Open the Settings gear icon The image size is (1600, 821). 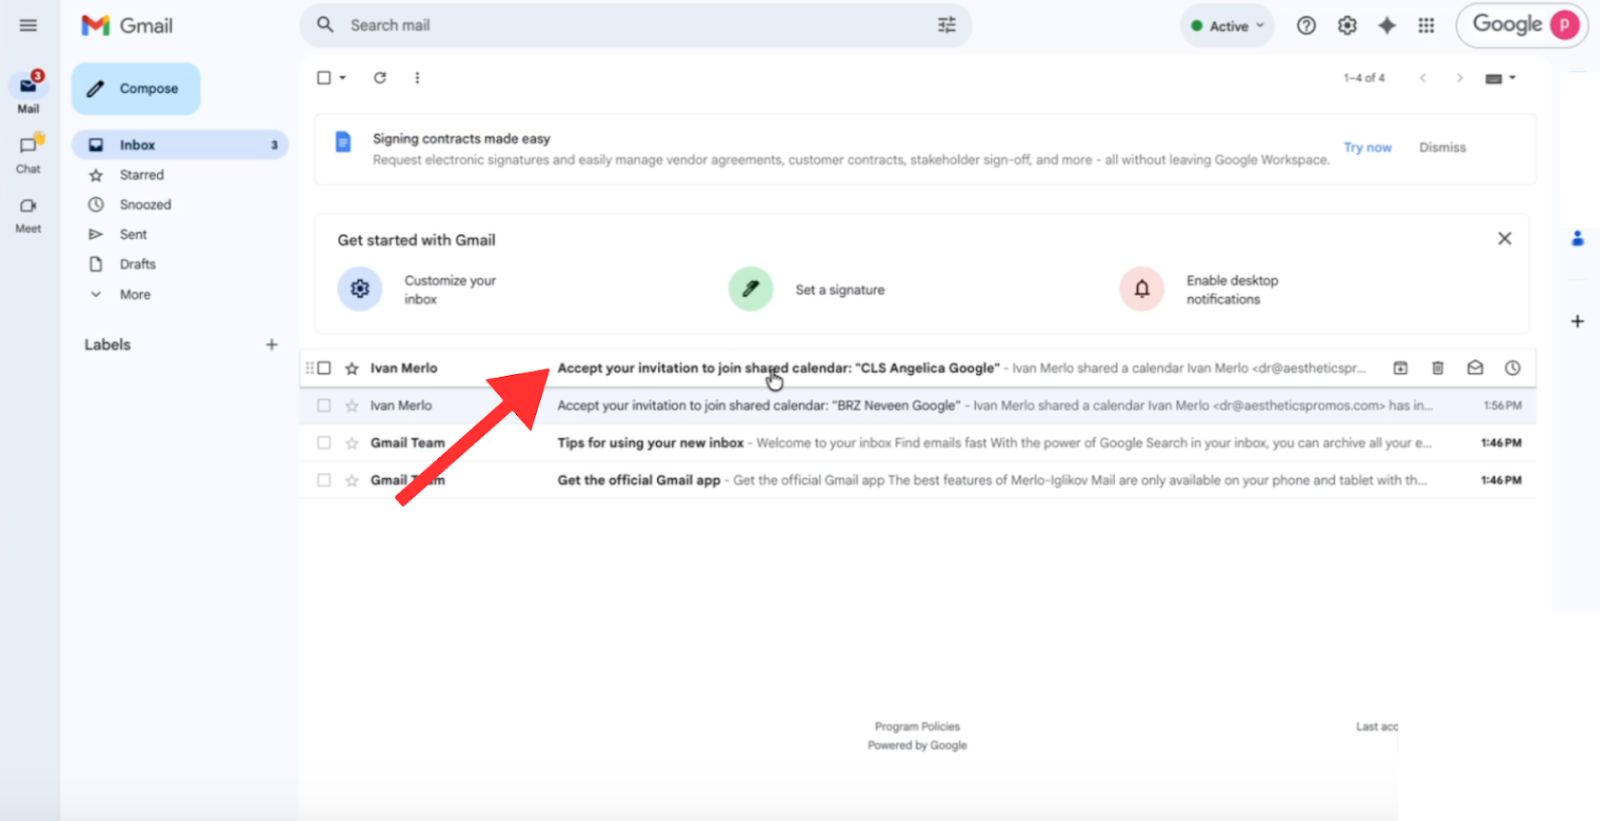pyautogui.click(x=1347, y=26)
